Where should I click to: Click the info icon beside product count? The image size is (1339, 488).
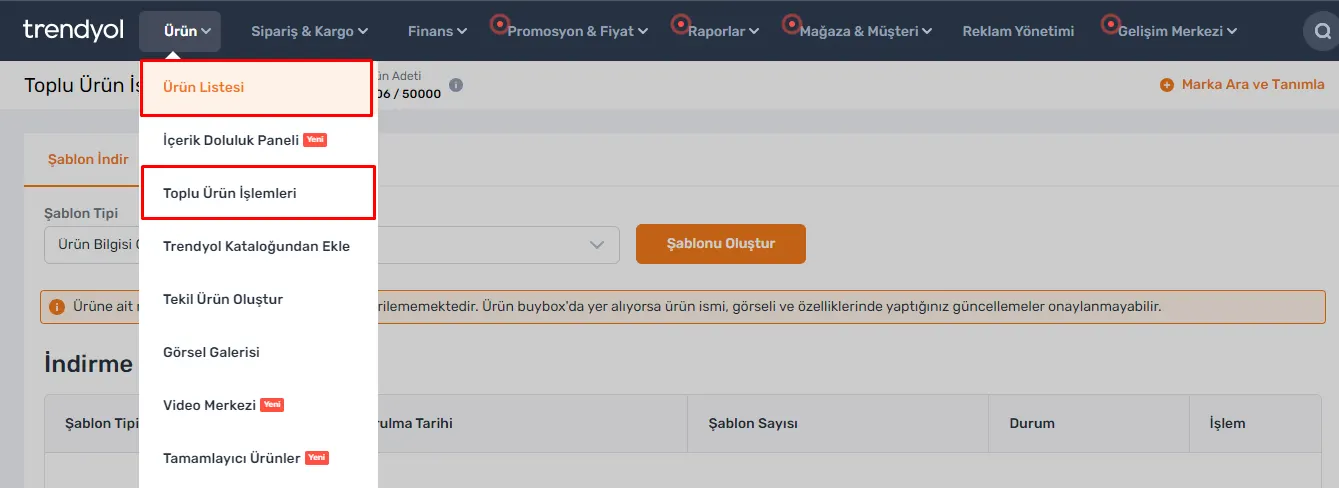[456, 85]
